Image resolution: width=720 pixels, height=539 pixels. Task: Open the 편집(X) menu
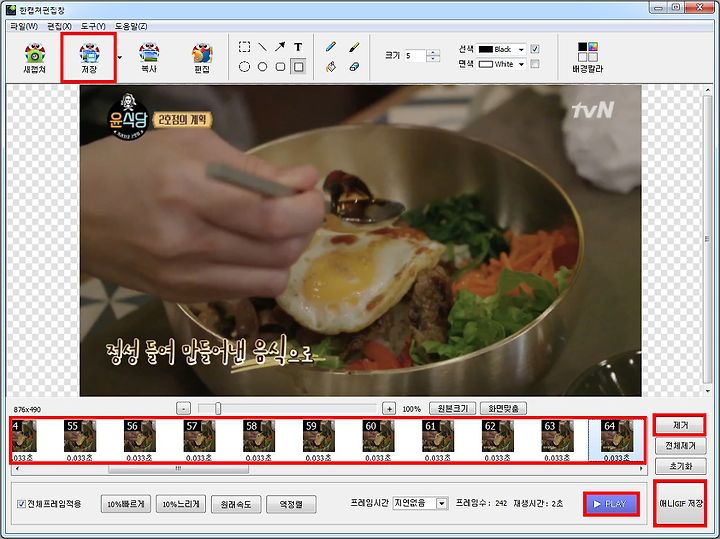pos(59,26)
